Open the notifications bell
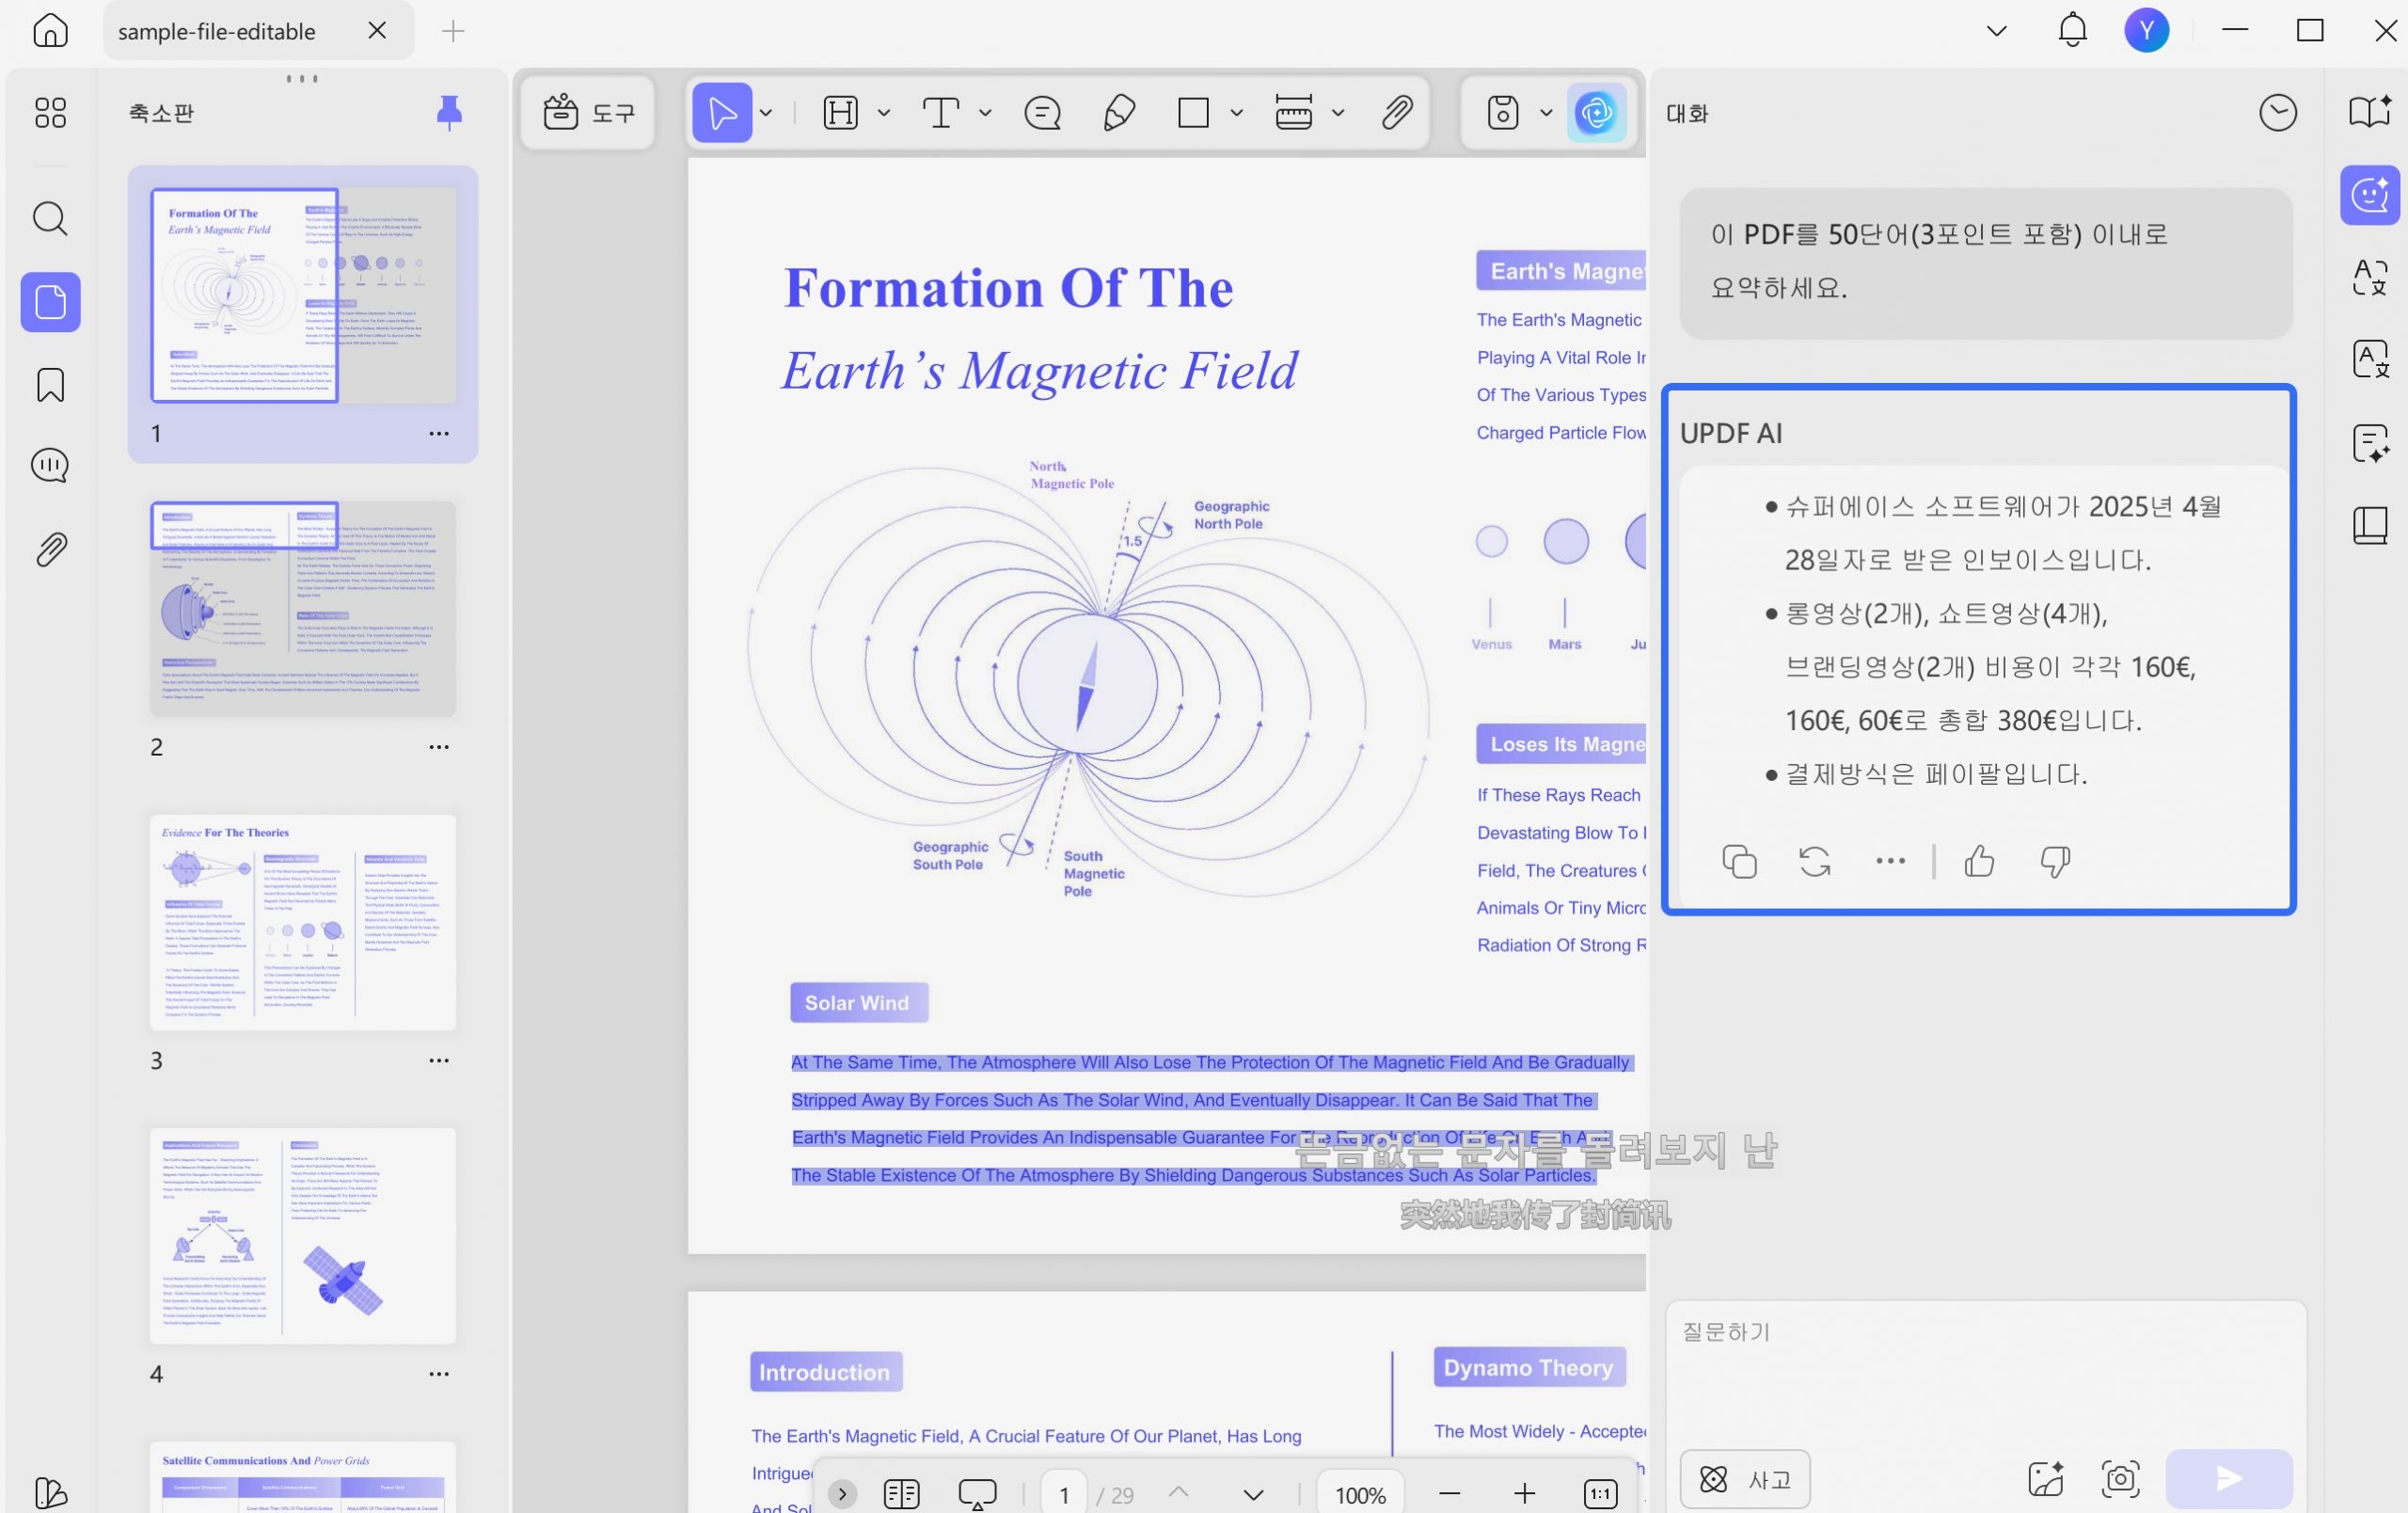The width and height of the screenshot is (2408, 1513). [2072, 30]
